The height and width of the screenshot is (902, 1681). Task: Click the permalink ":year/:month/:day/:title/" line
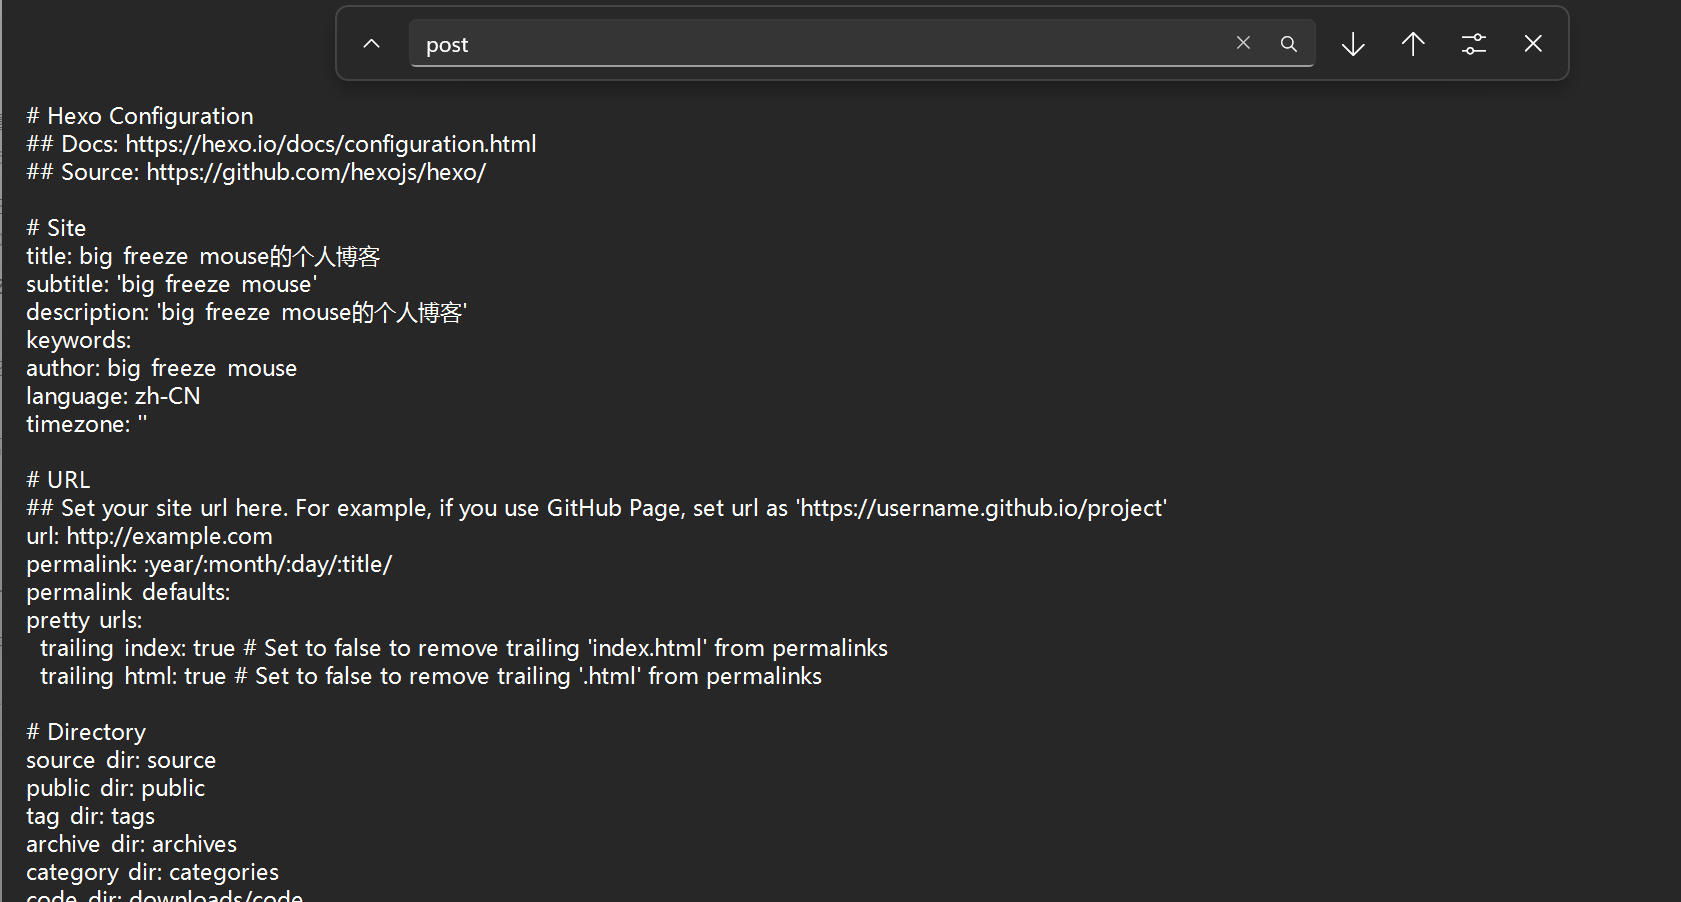coord(209,565)
